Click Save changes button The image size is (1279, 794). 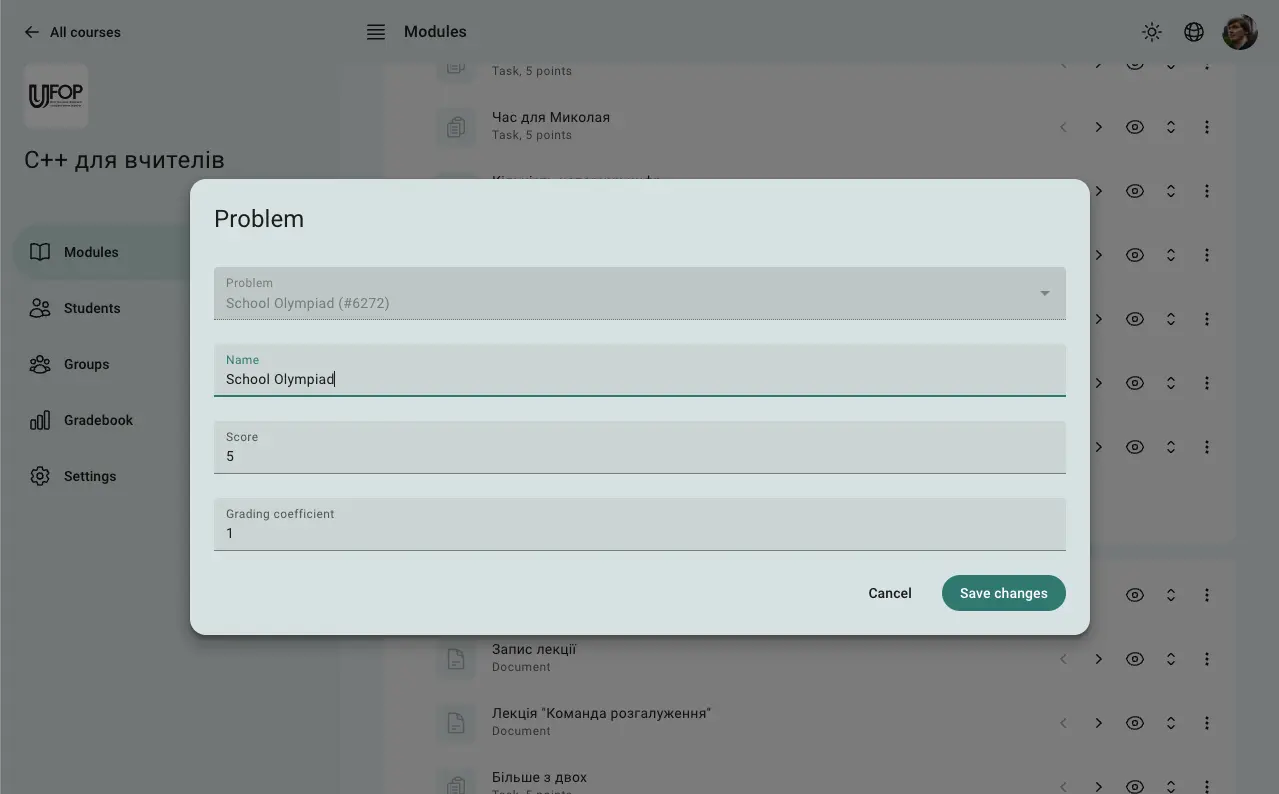1003,593
